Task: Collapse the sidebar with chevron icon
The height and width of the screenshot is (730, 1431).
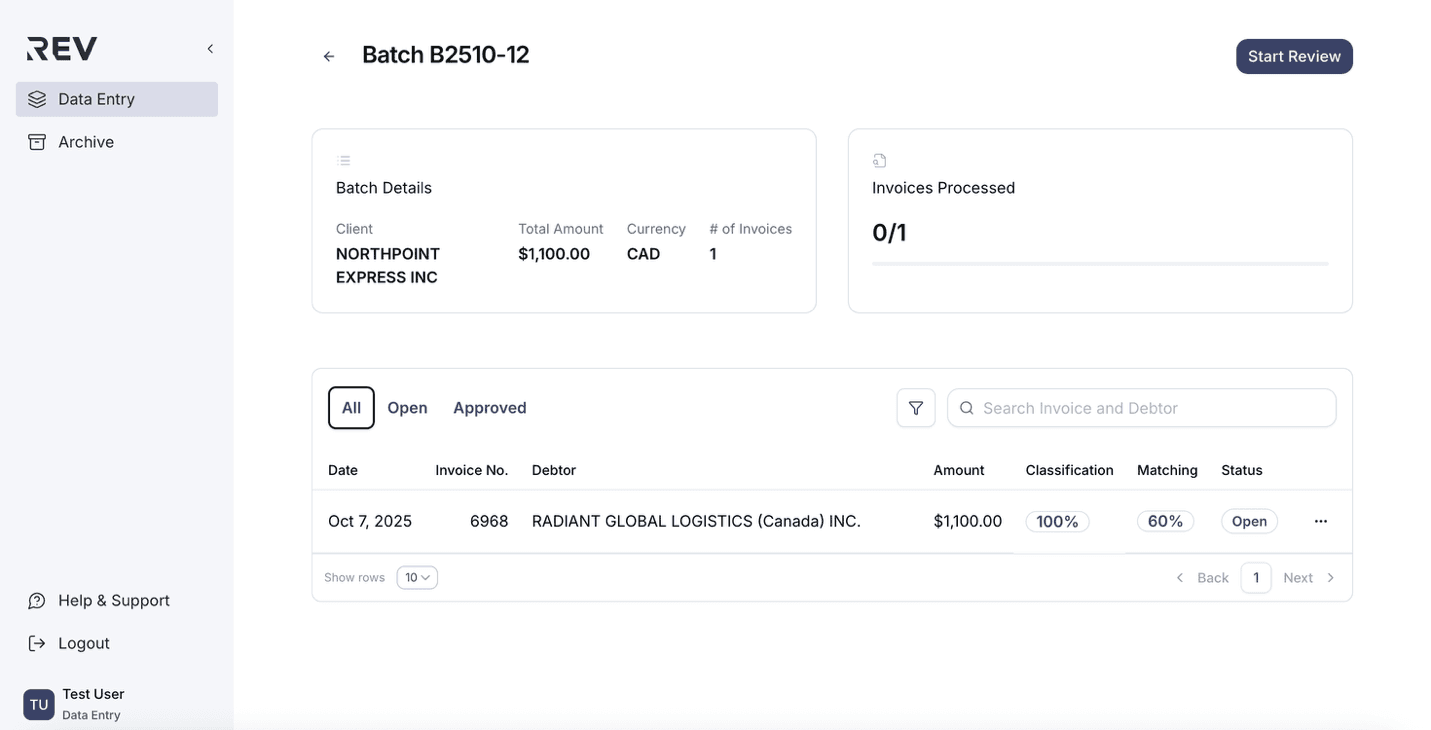Action: tap(210, 49)
